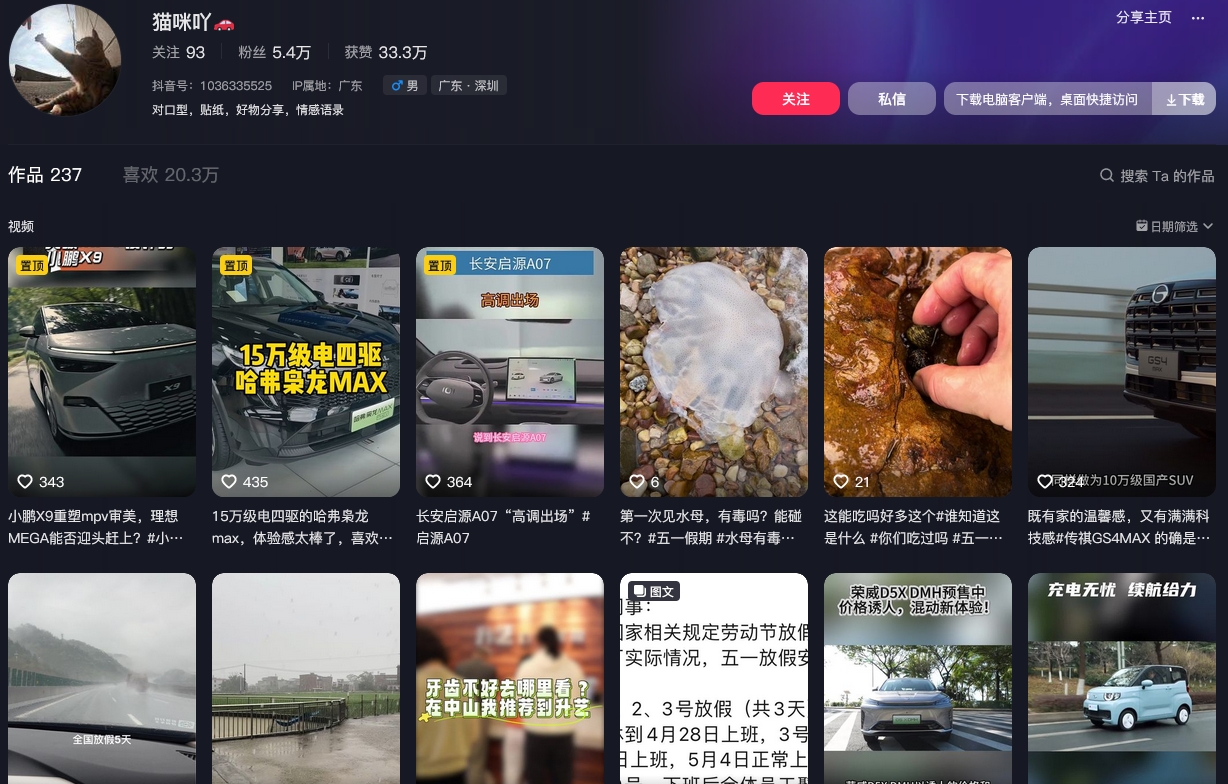Click the bio text 对口型，贴纸，好物分享
Image resolution: width=1228 pixels, height=784 pixels.
tap(248, 110)
